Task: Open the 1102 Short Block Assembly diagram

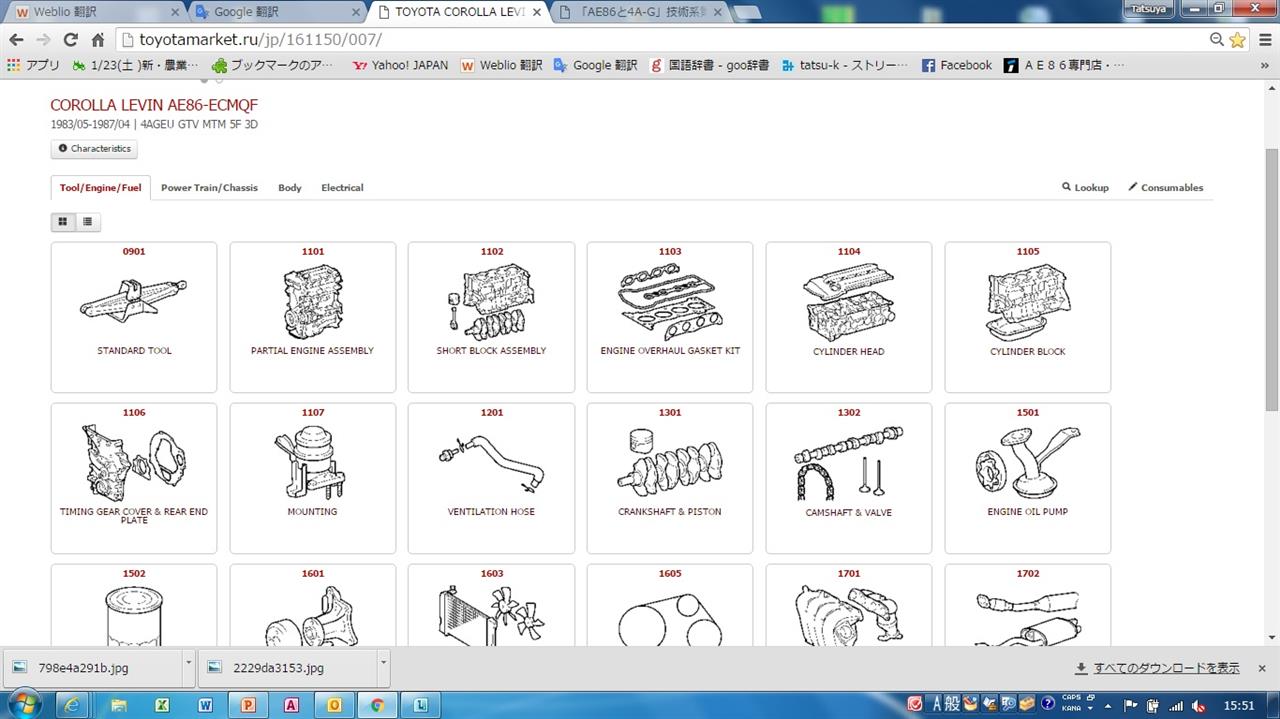Action: [x=491, y=317]
